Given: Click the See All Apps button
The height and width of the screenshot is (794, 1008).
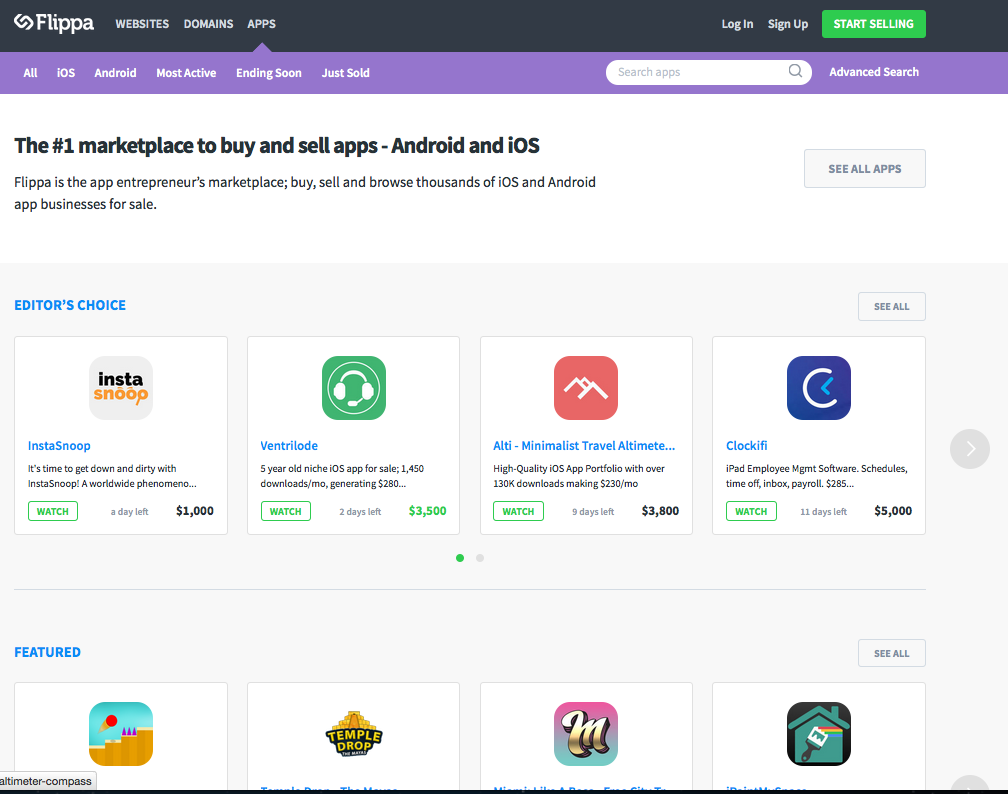Looking at the screenshot, I should coord(865,168).
